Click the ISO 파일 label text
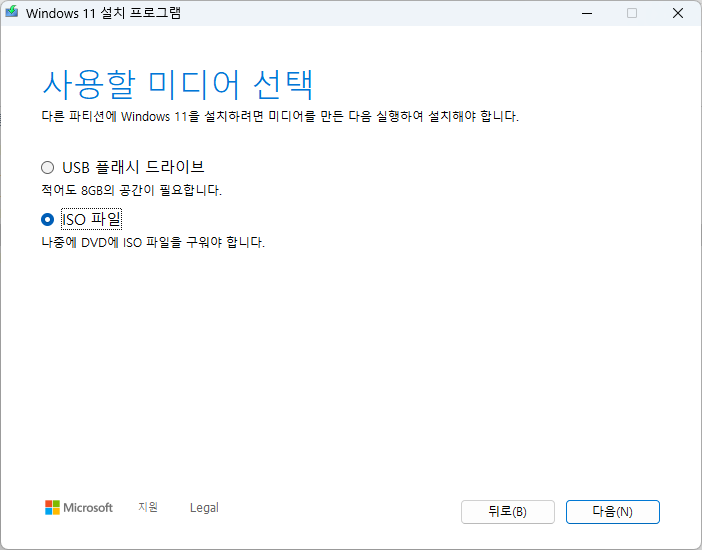This screenshot has width=702, height=550. point(91,219)
